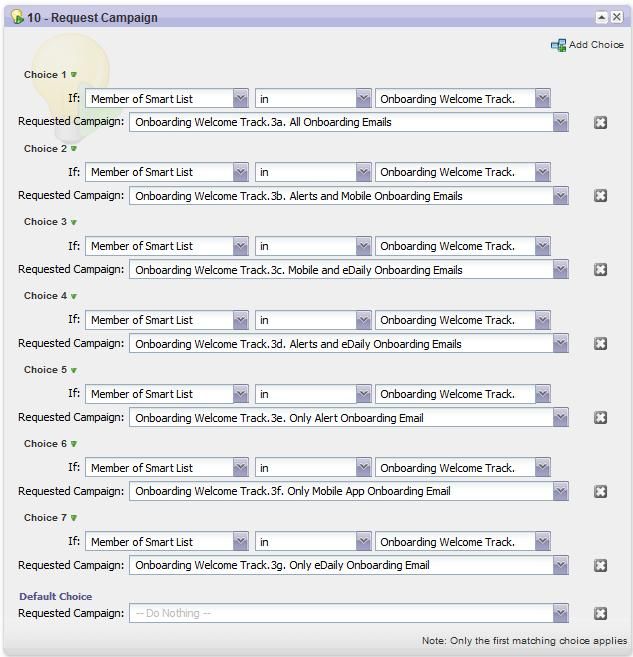Remove Choice 7 Only eDaily row
The width and height of the screenshot is (633, 657).
600,566
